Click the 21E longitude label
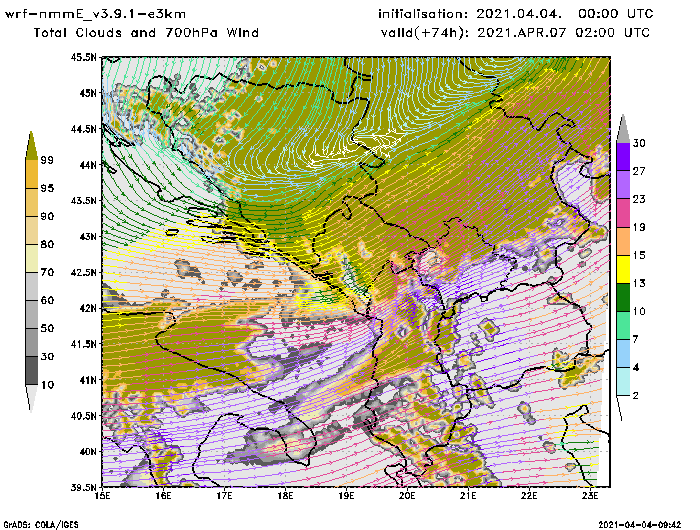This screenshot has height=530, width=700. [x=468, y=496]
